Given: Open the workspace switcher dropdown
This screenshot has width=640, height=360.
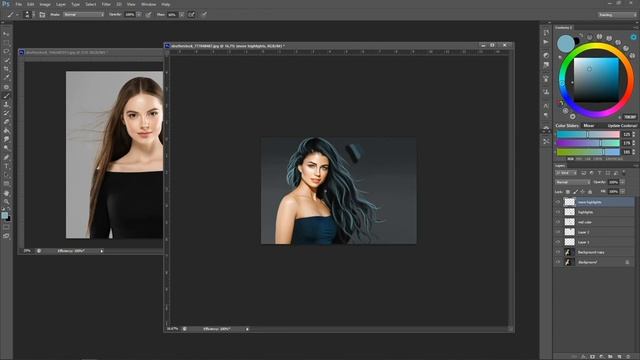Looking at the screenshot, I should click(x=617, y=15).
